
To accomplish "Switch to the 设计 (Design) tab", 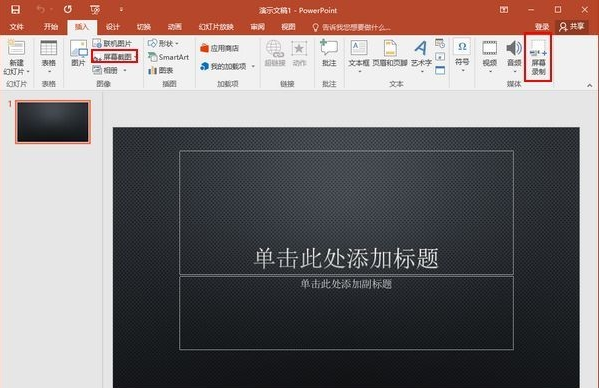I will point(113,27).
